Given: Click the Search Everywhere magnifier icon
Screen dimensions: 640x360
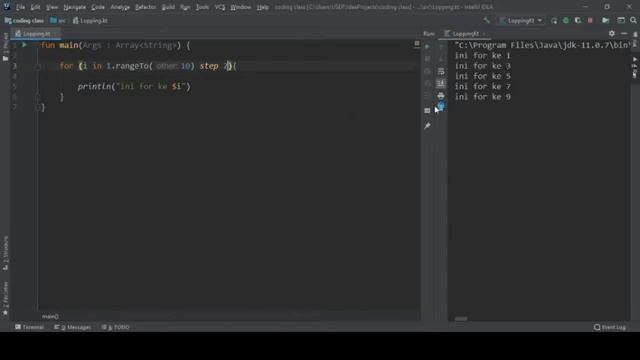Looking at the screenshot, I should click(633, 20).
